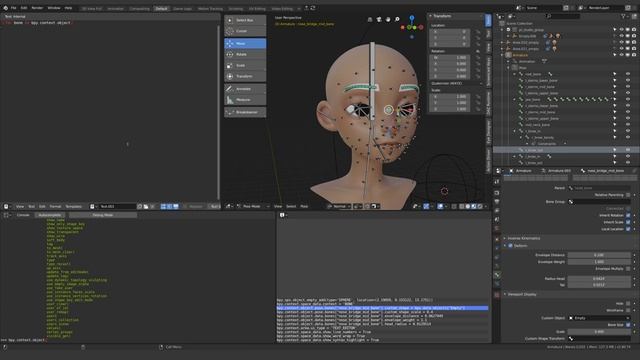The height and width of the screenshot is (360, 640).
Task: Click the new text file icon
Action: [x=140, y=207]
